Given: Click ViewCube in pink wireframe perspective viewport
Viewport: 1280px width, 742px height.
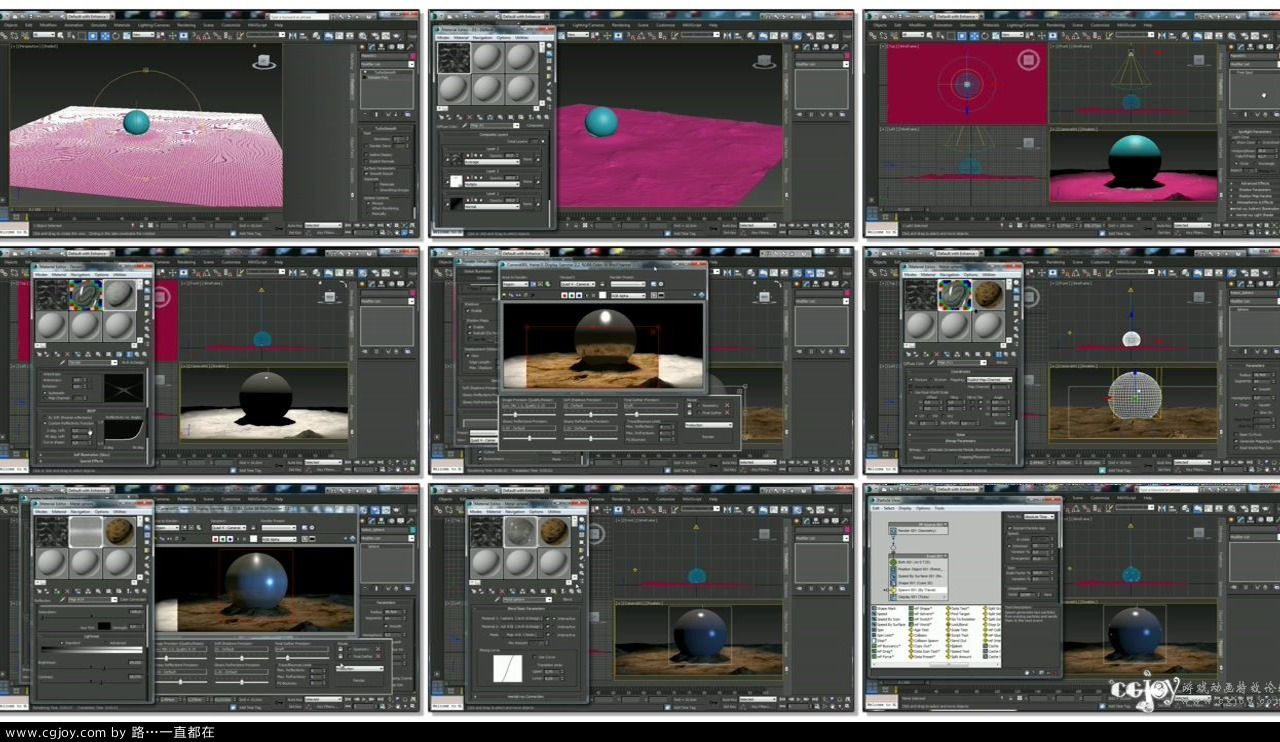Looking at the screenshot, I should 264,62.
